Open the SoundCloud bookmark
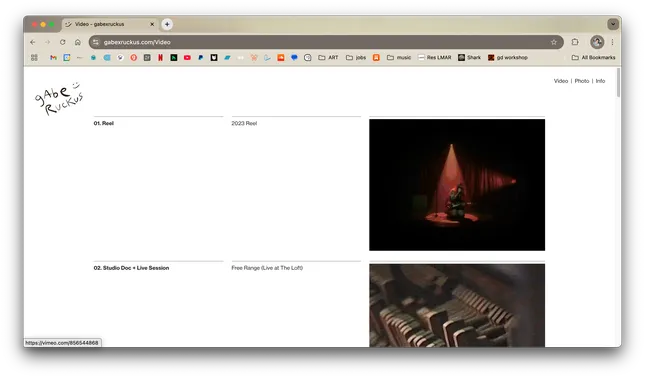The height and width of the screenshot is (378, 645). coord(281,58)
